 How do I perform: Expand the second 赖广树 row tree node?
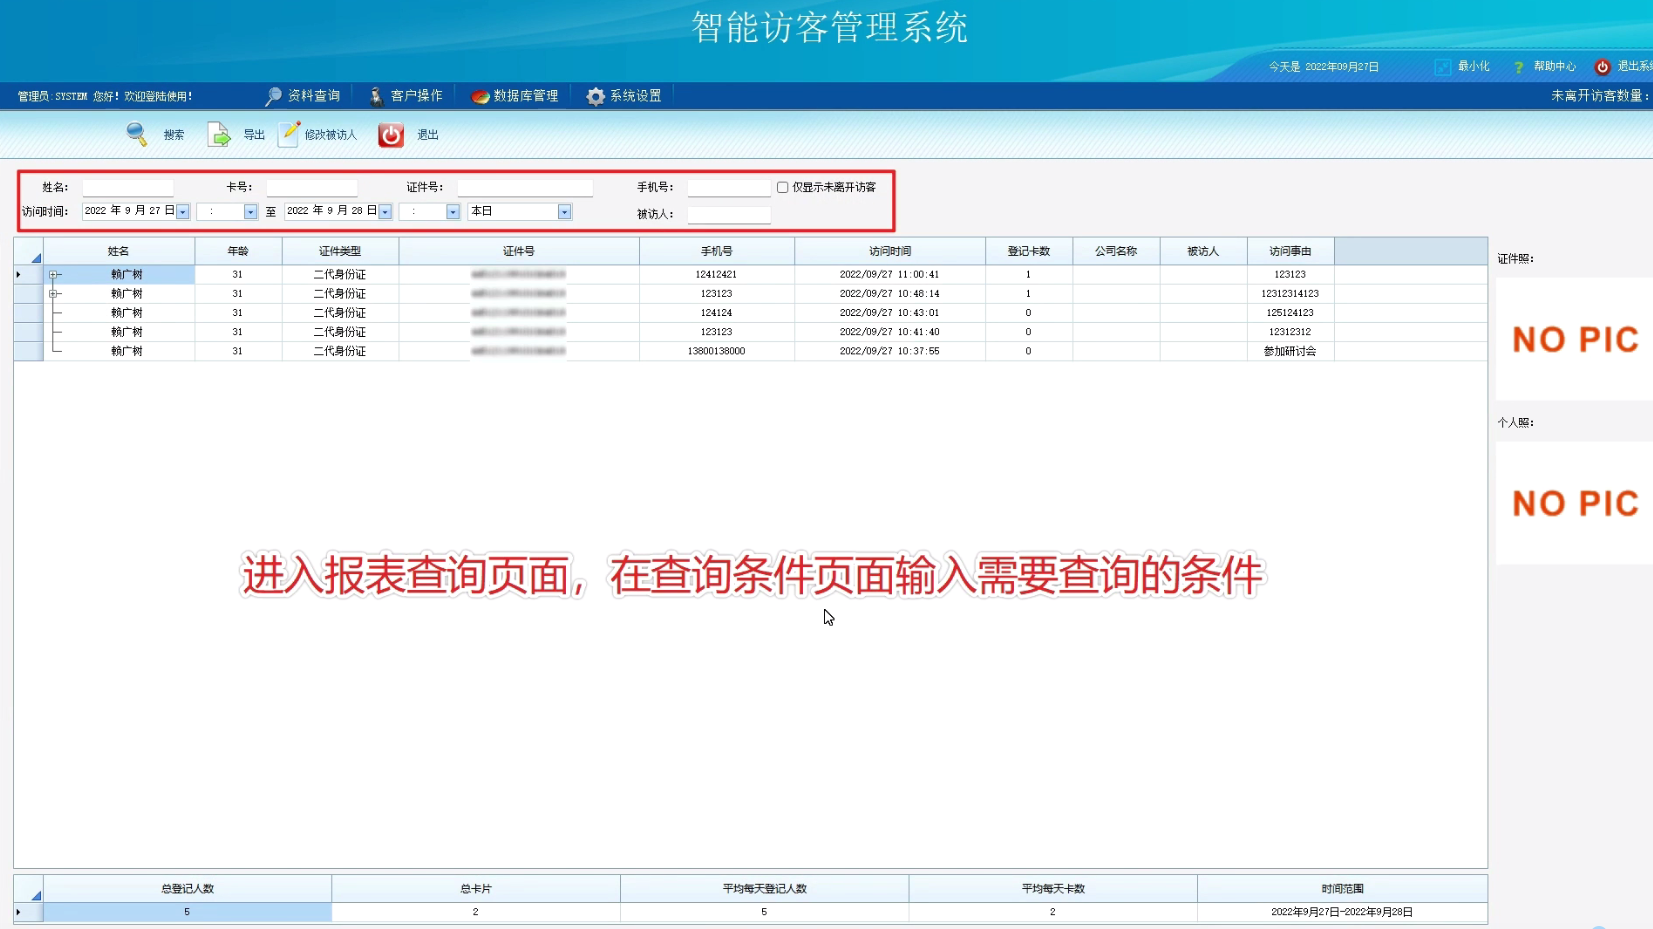point(54,294)
